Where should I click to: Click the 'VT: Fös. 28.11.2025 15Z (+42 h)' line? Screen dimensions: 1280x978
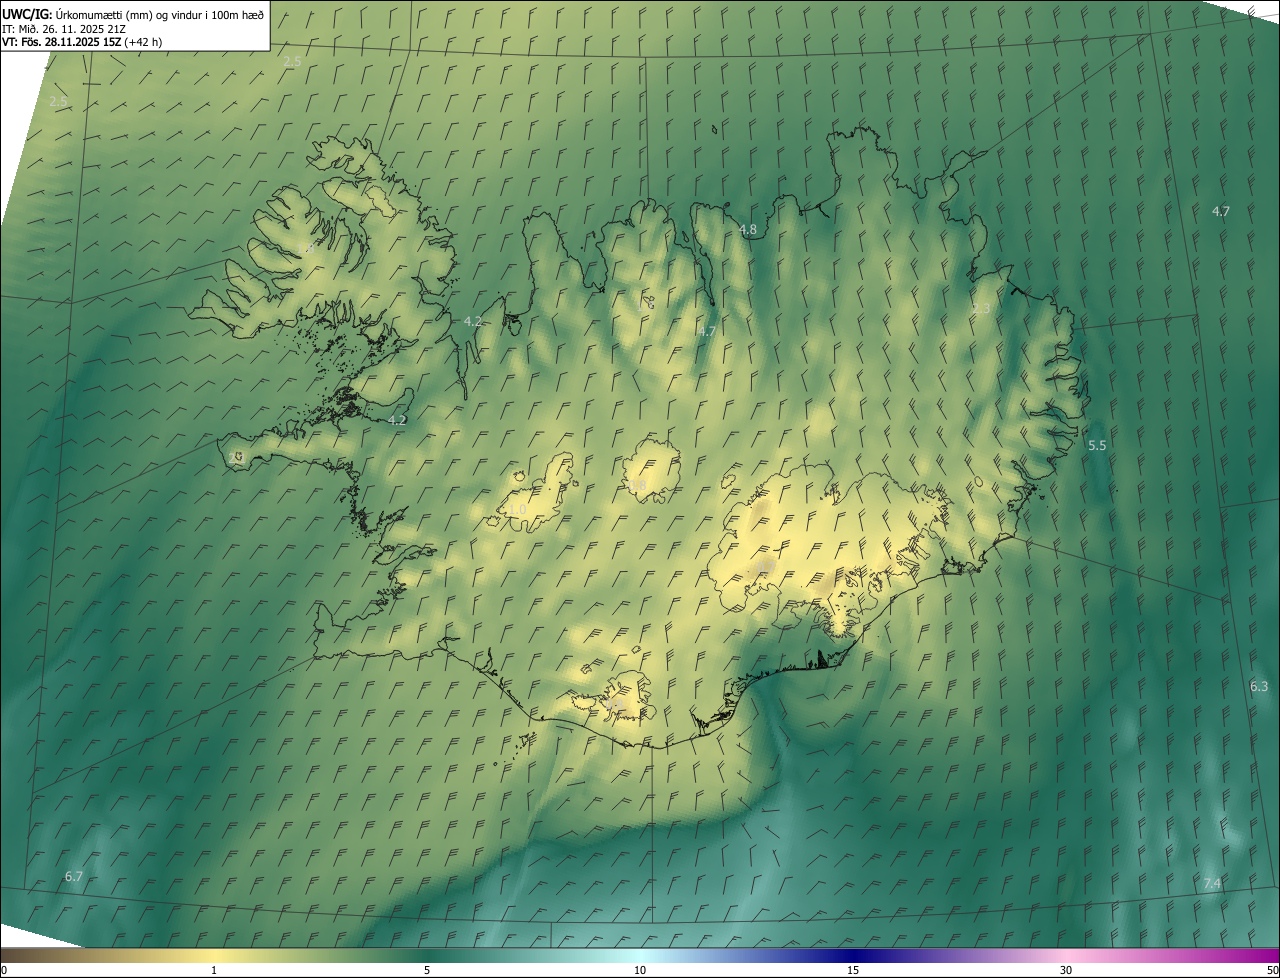point(82,42)
